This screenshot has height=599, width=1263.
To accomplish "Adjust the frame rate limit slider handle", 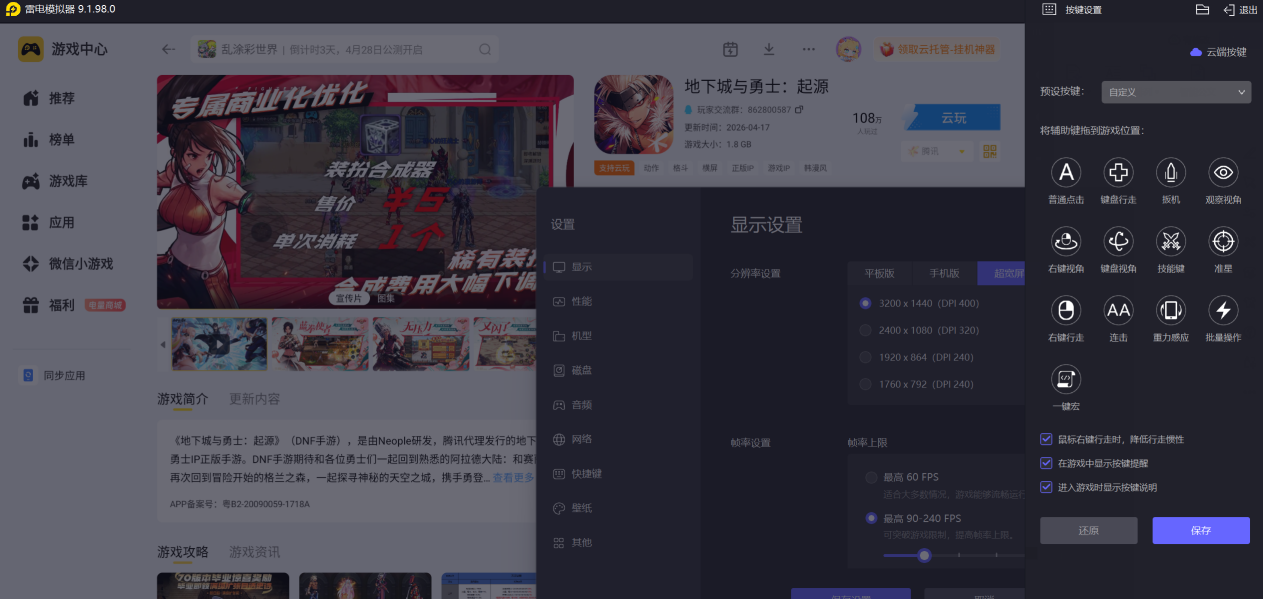I will coord(924,555).
